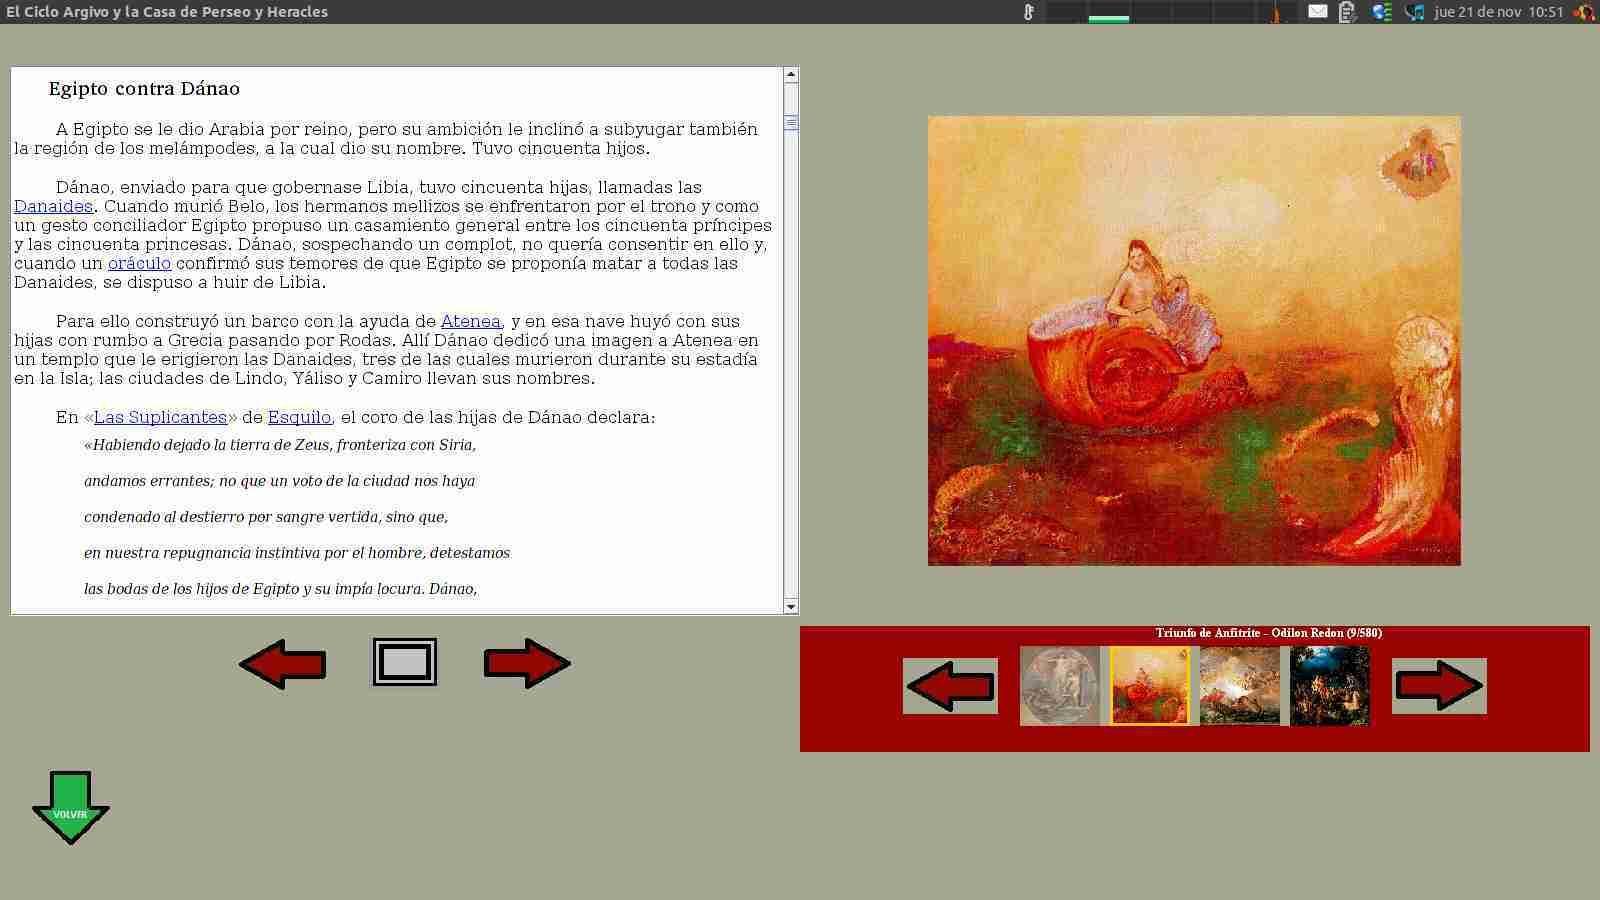Screen dimensions: 1600x900
Task: Click the gray rectangle fullscreen icon below text
Action: coord(405,662)
